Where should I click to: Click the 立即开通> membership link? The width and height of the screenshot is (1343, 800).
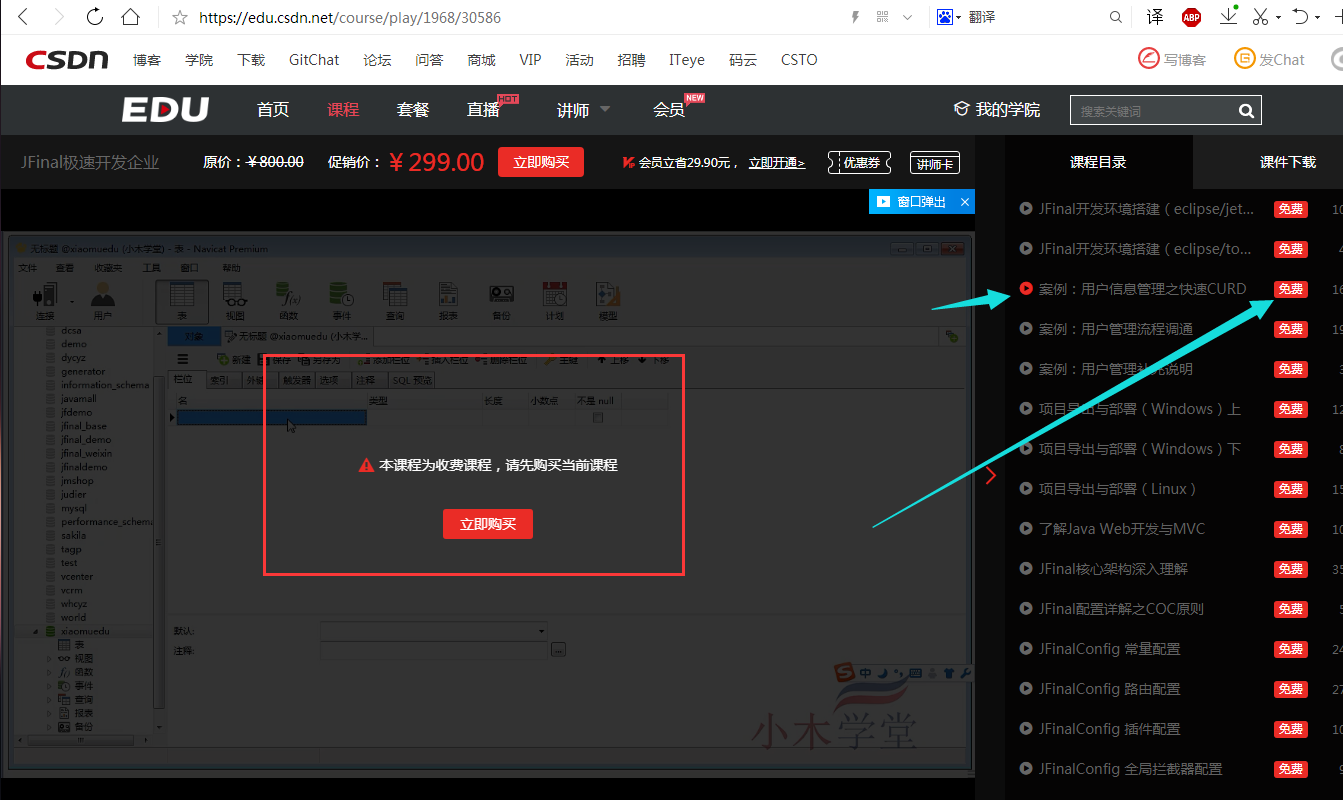pos(777,162)
